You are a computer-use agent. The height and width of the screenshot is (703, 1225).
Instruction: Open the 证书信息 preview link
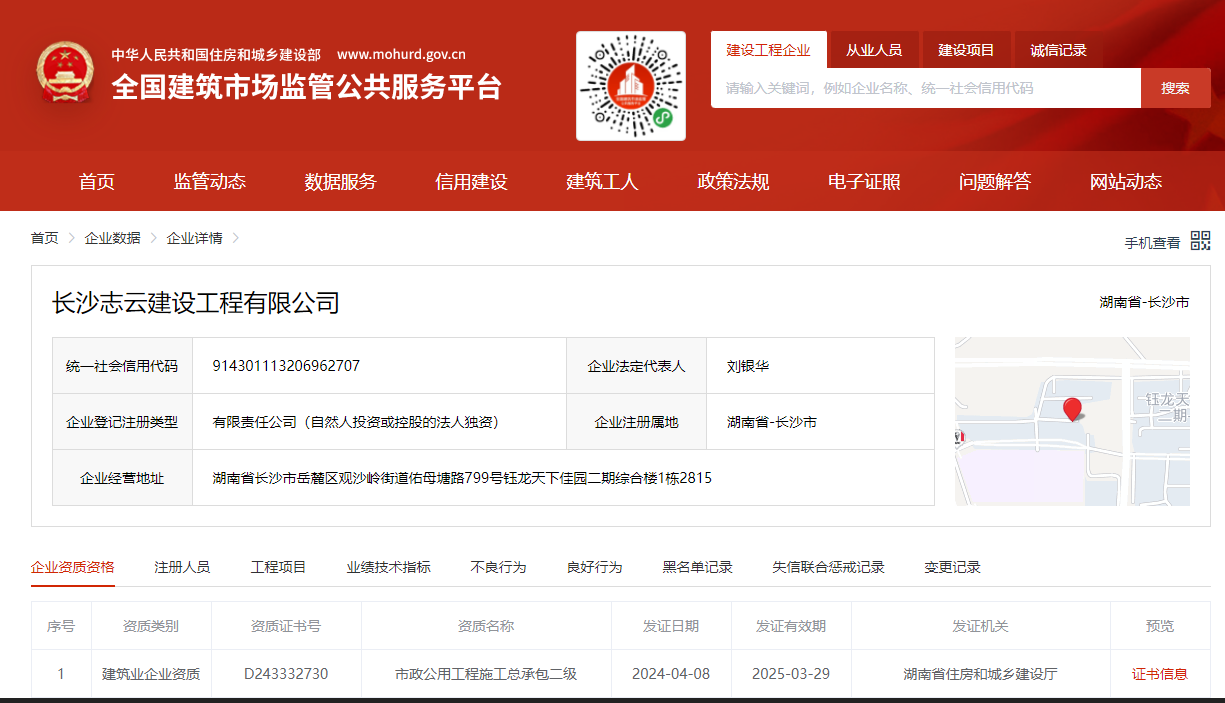point(1160,674)
